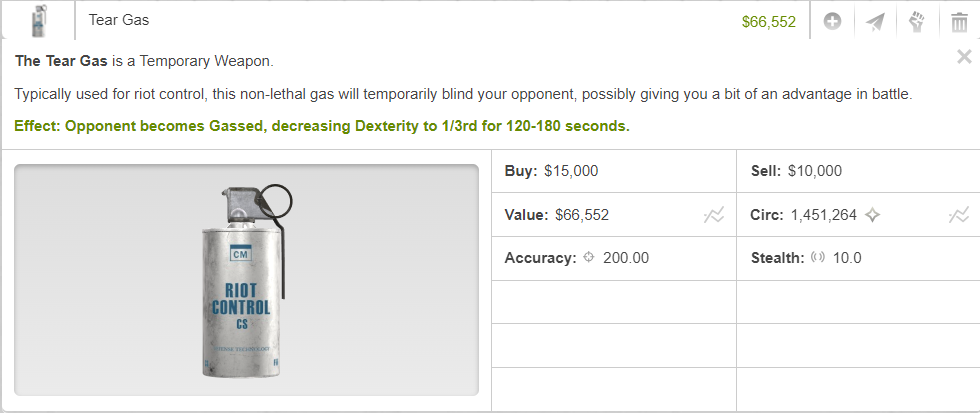Click the green Effect description text
Screen dimensions: 980x413
pos(322,126)
